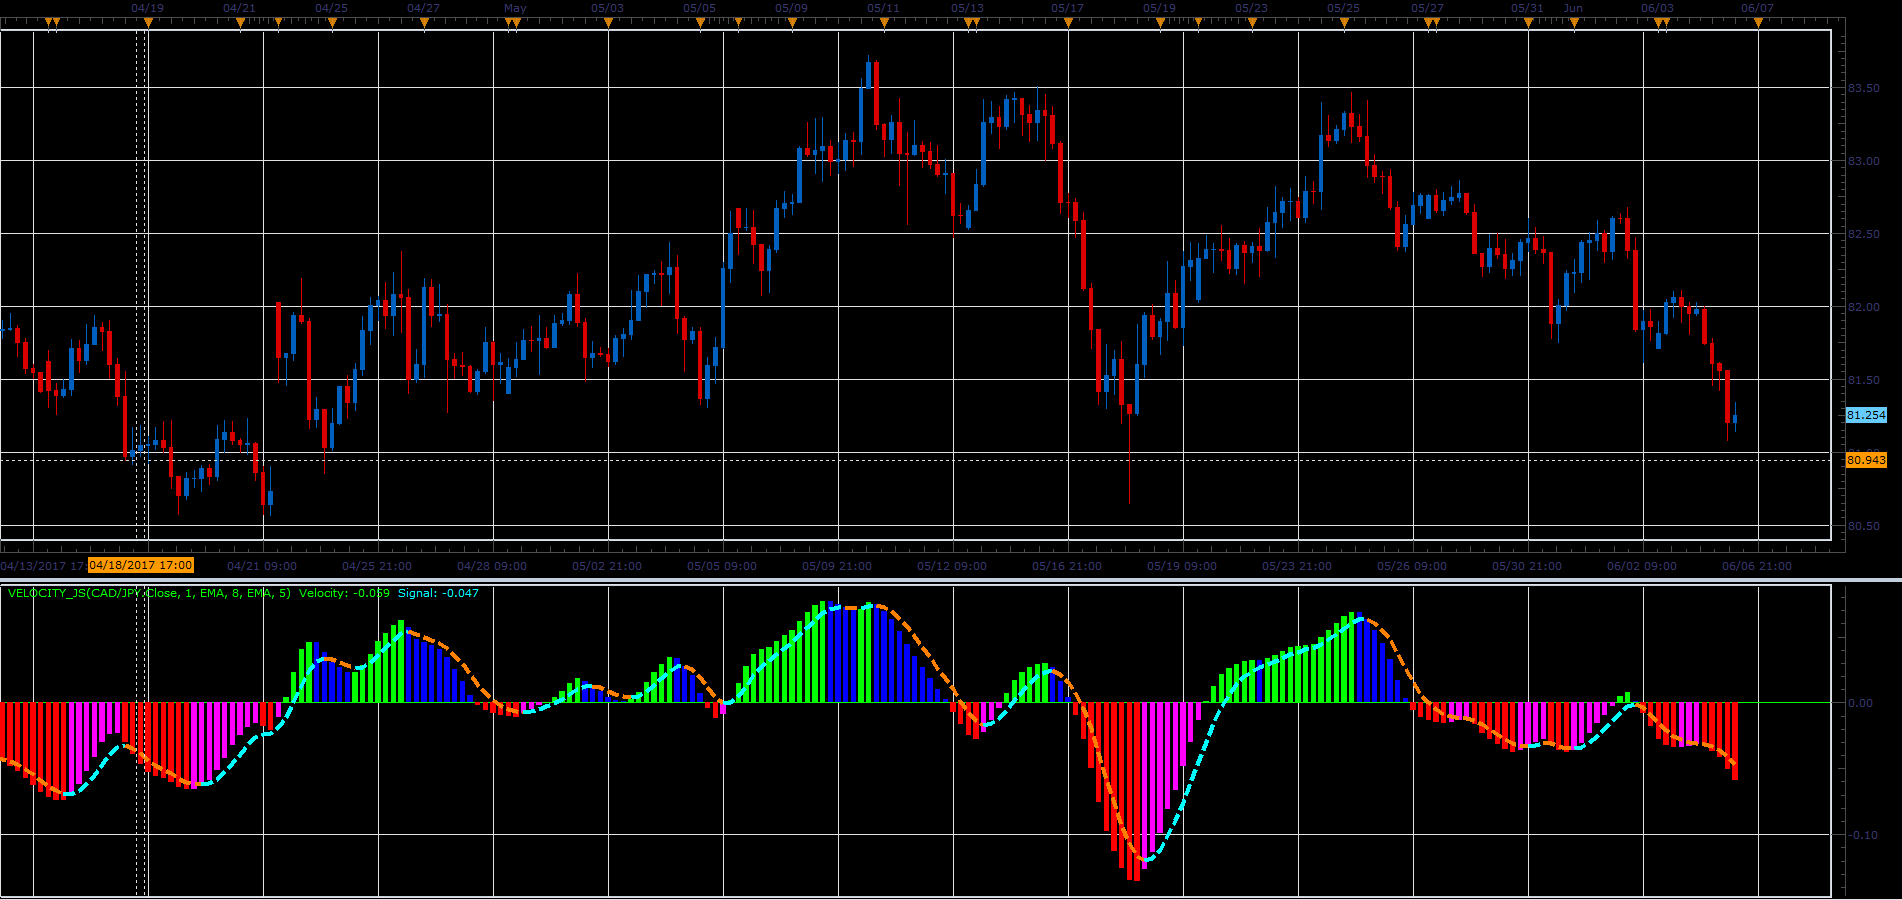Screen dimensions: 1902x900
Task: Click the 0.00 indicator axis label
Action: 1861,703
